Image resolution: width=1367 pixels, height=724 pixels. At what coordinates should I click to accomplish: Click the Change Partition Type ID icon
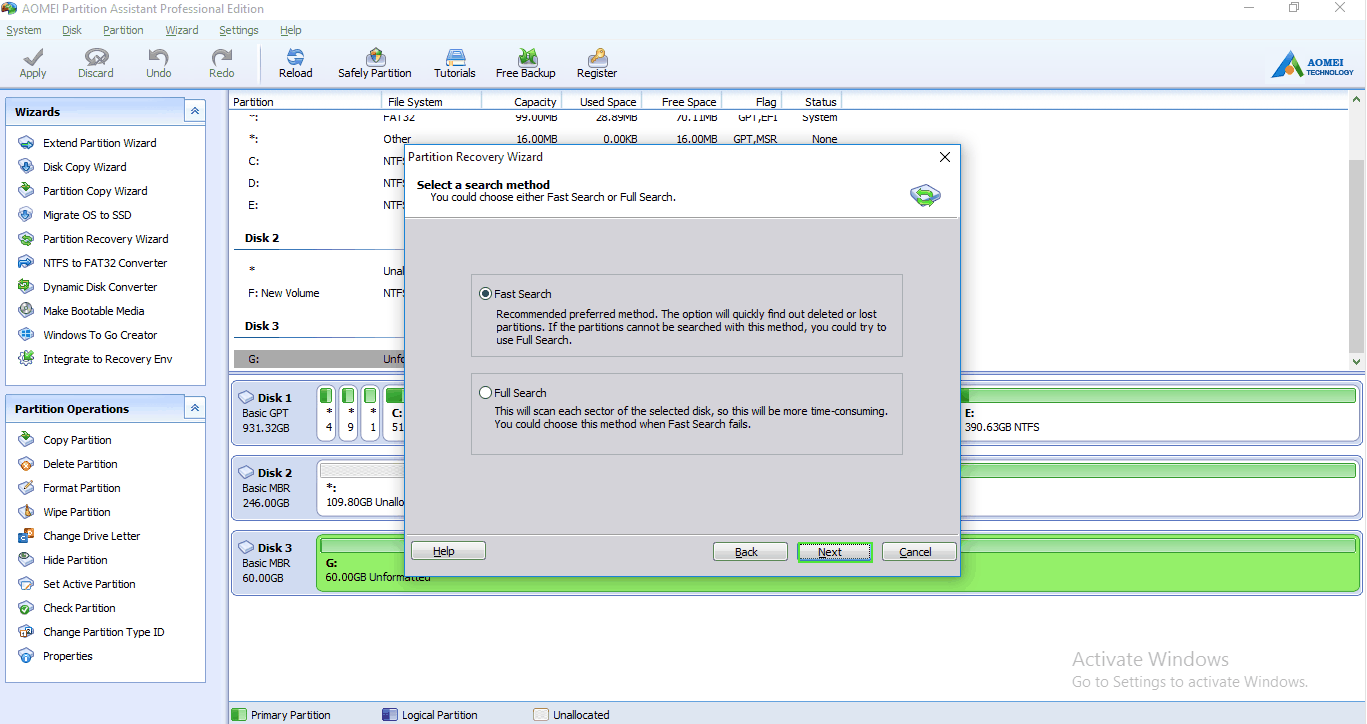click(x=26, y=632)
